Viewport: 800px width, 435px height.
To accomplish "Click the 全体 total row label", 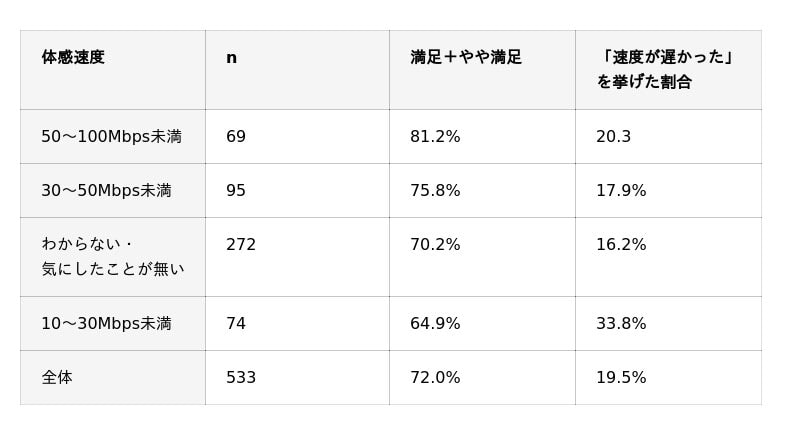I will pyautogui.click(x=113, y=378).
